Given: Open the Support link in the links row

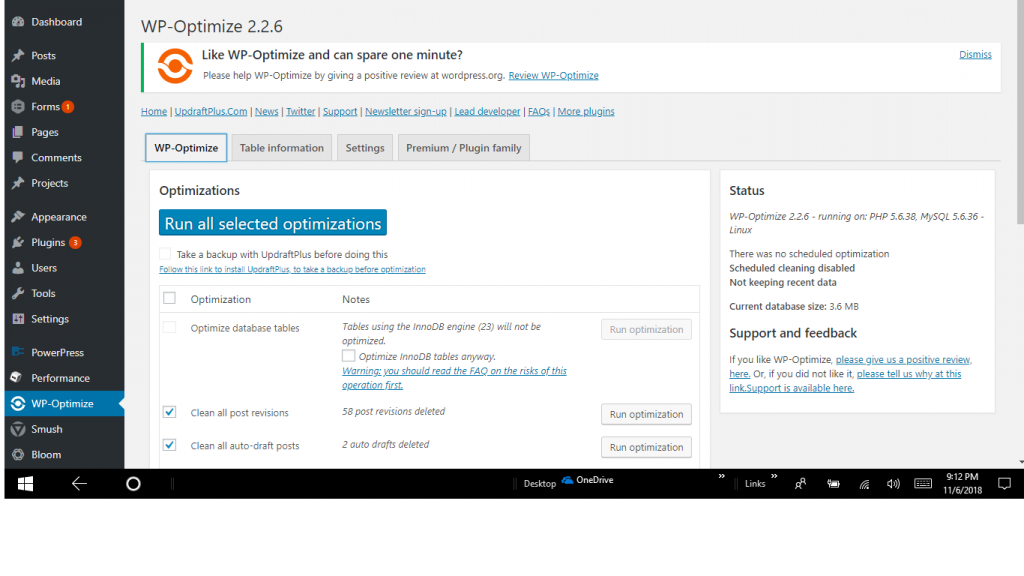Looking at the screenshot, I should click(x=340, y=111).
